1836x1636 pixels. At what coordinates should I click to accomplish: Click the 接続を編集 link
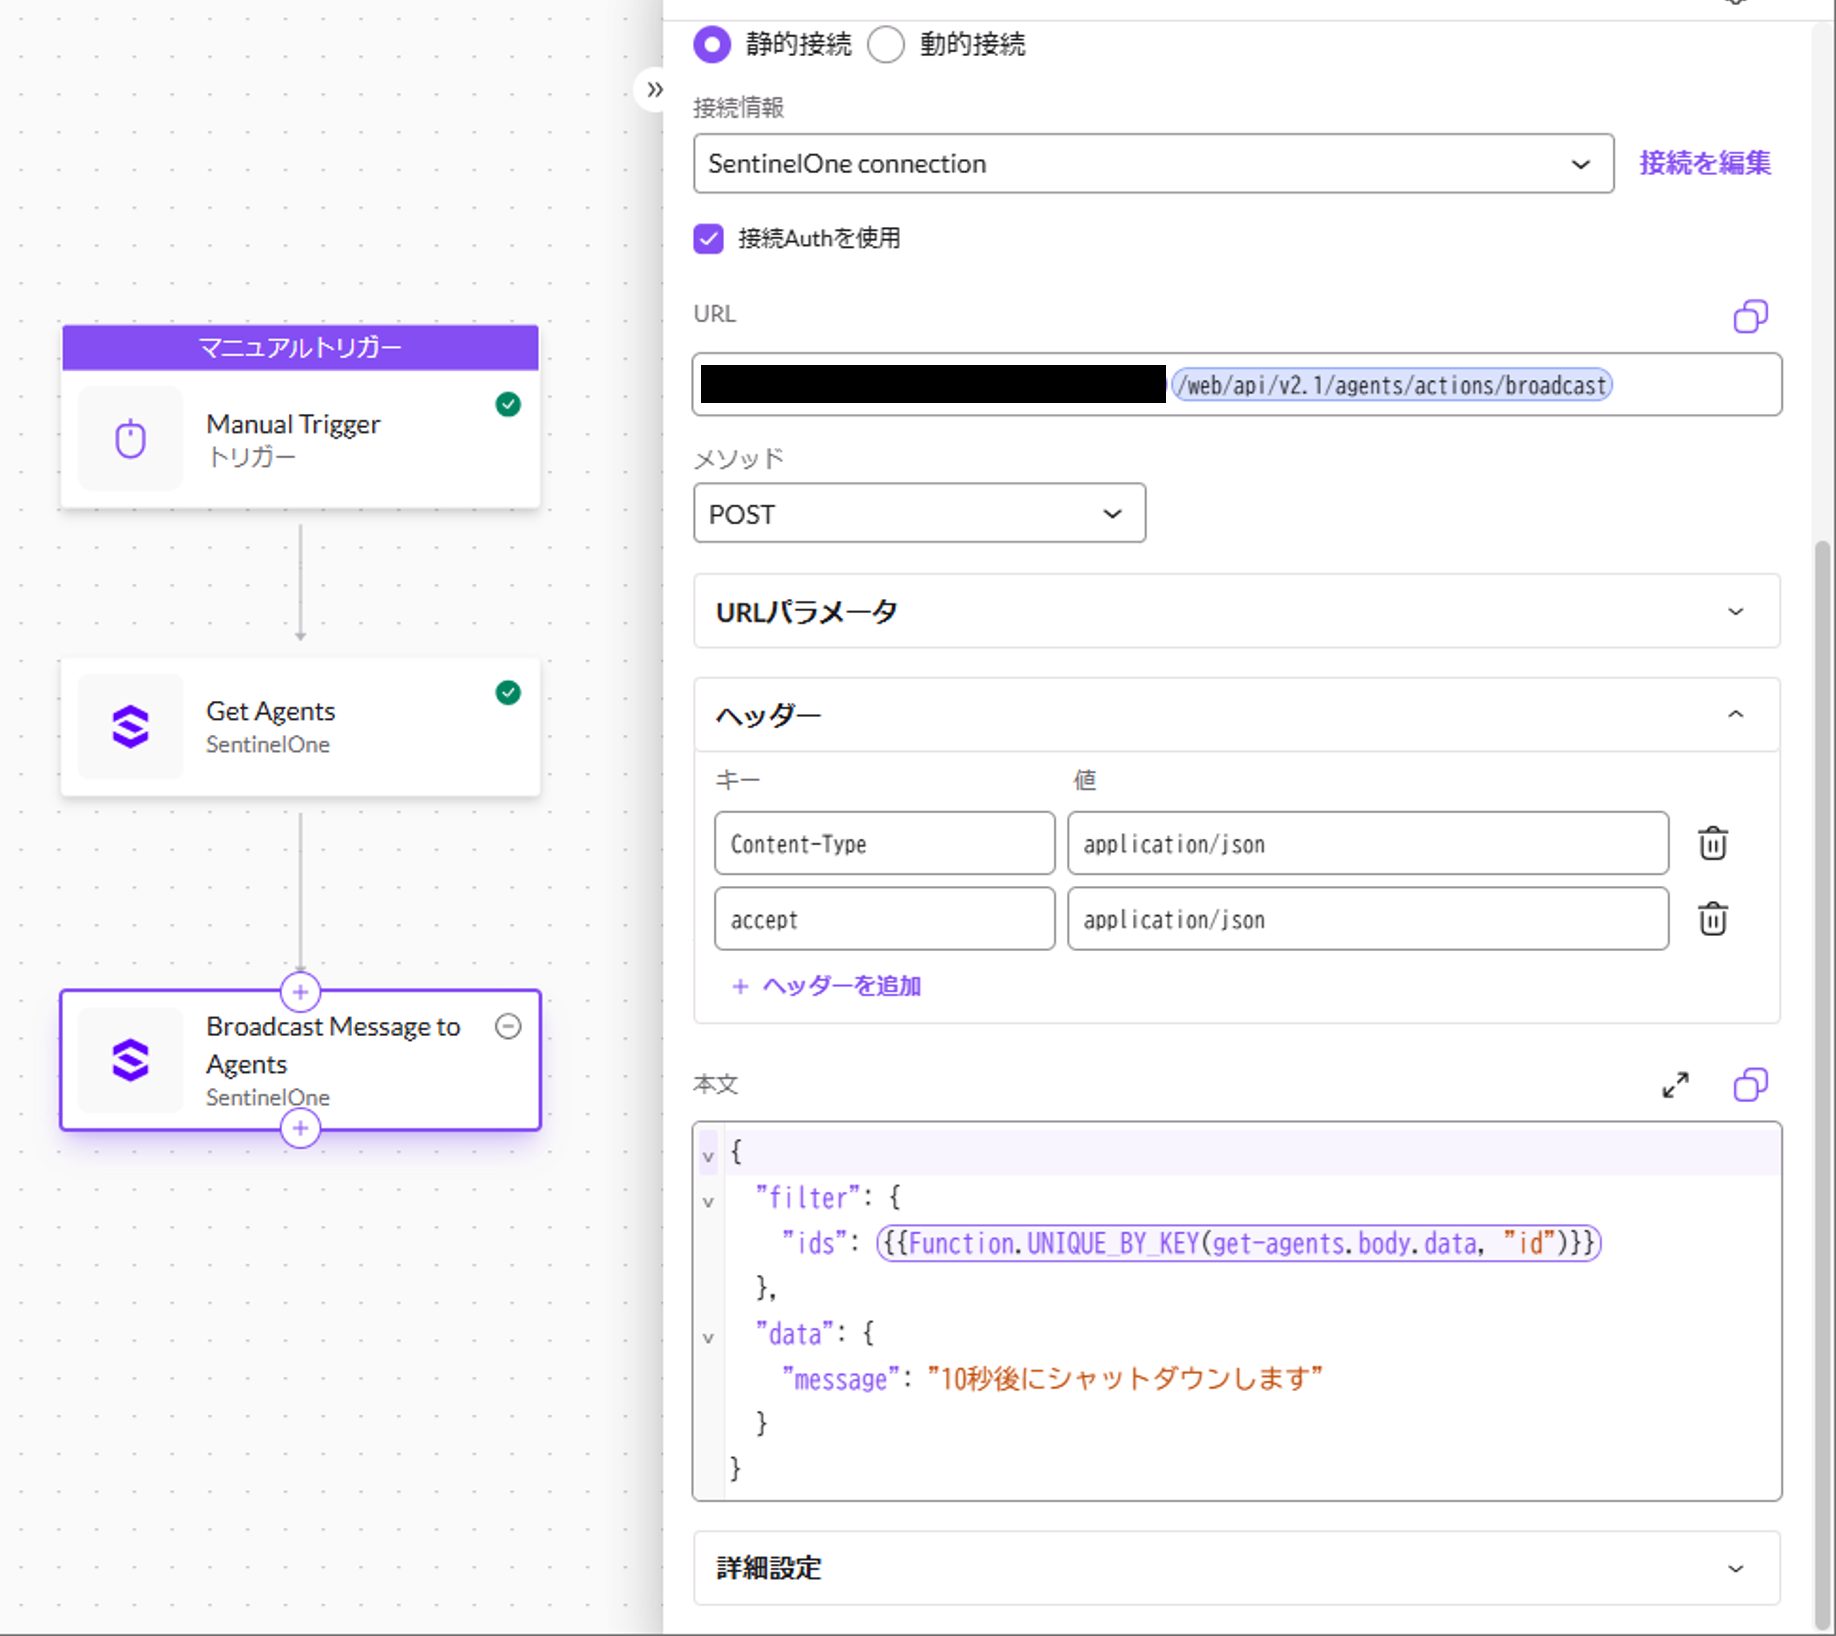click(1704, 163)
